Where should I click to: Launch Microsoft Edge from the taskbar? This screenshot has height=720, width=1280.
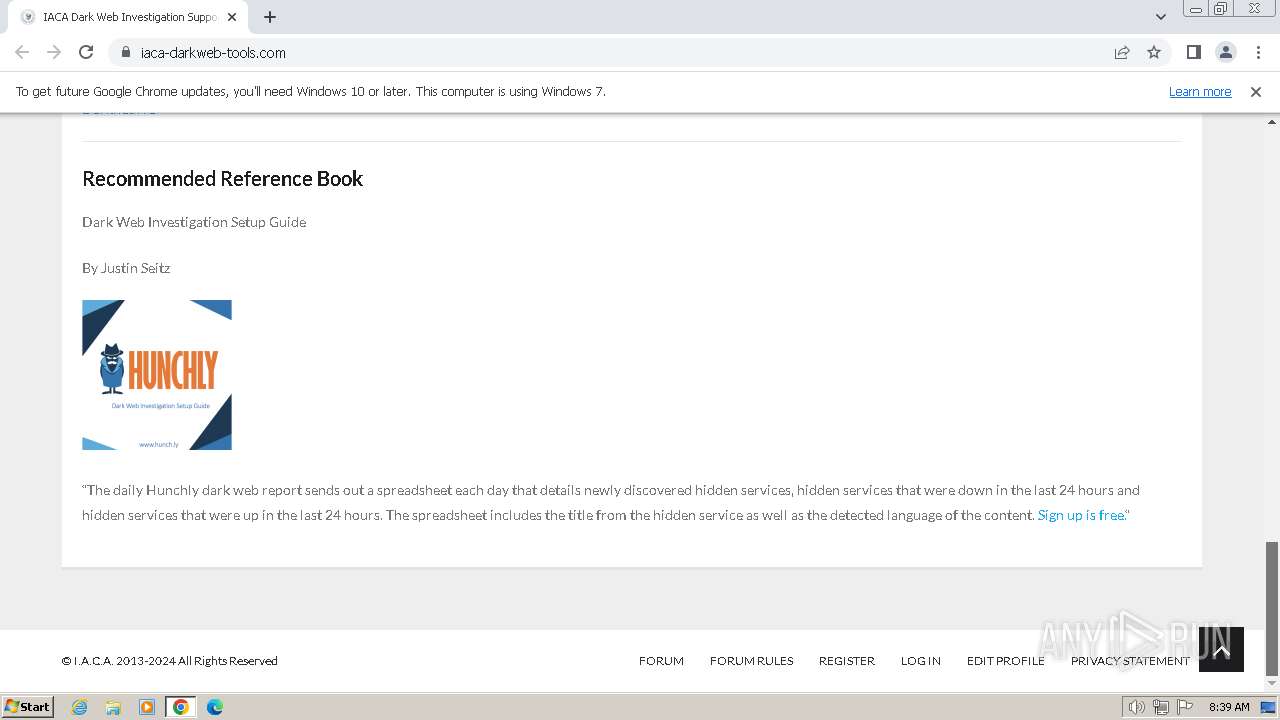(x=215, y=707)
